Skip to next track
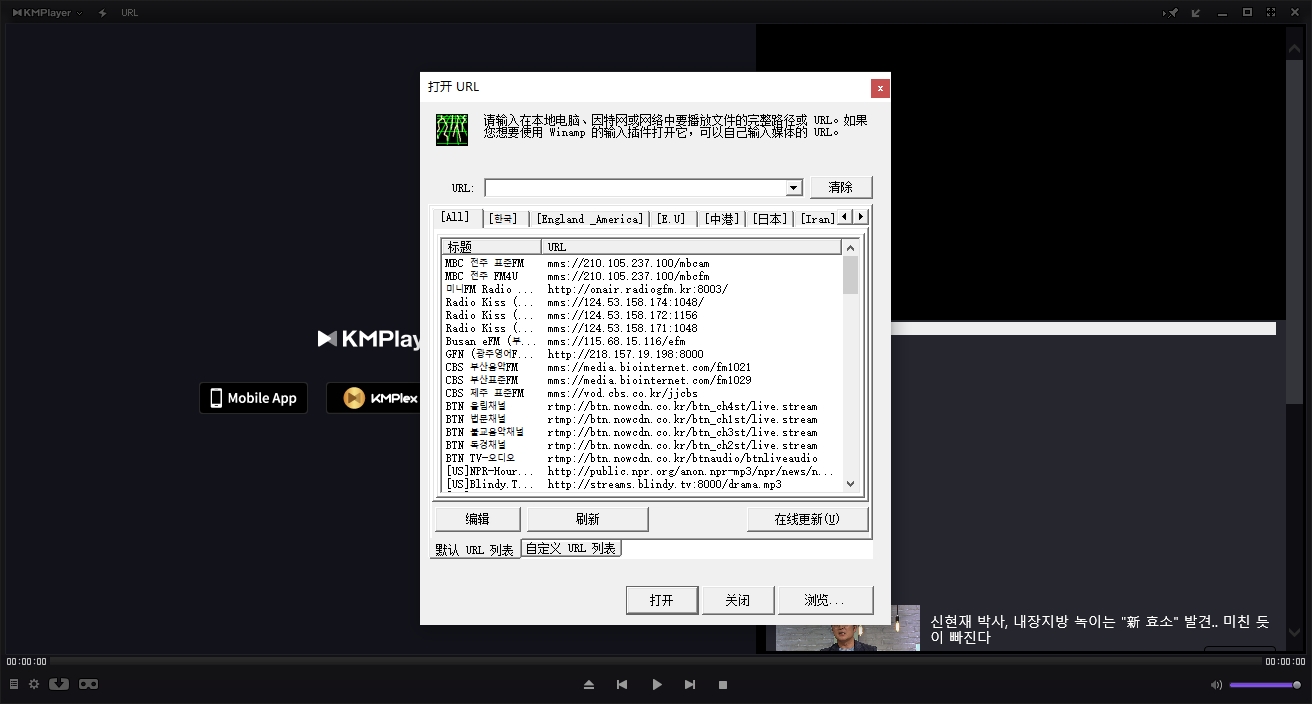The image size is (1312, 704). click(x=690, y=685)
